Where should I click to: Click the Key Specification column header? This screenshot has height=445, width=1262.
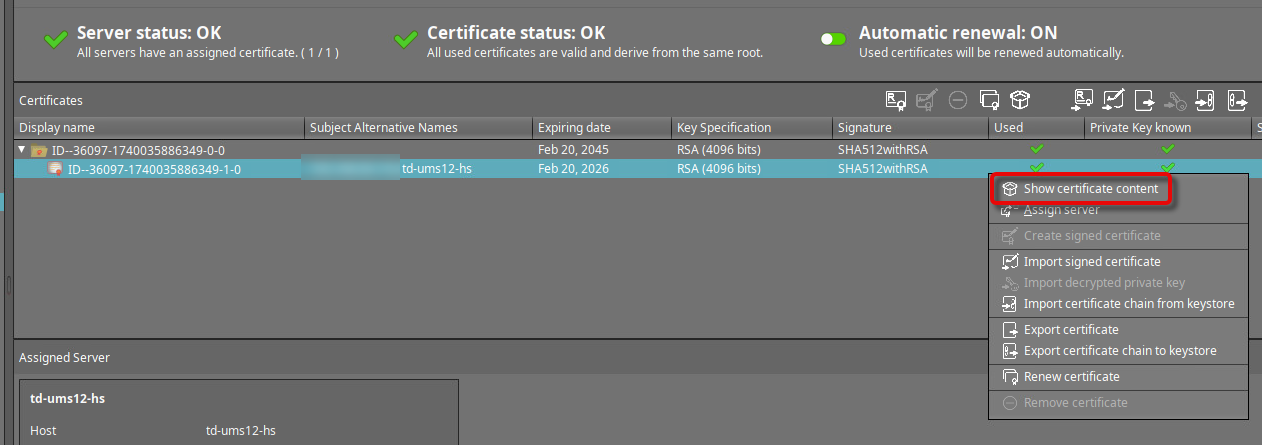[x=724, y=128]
